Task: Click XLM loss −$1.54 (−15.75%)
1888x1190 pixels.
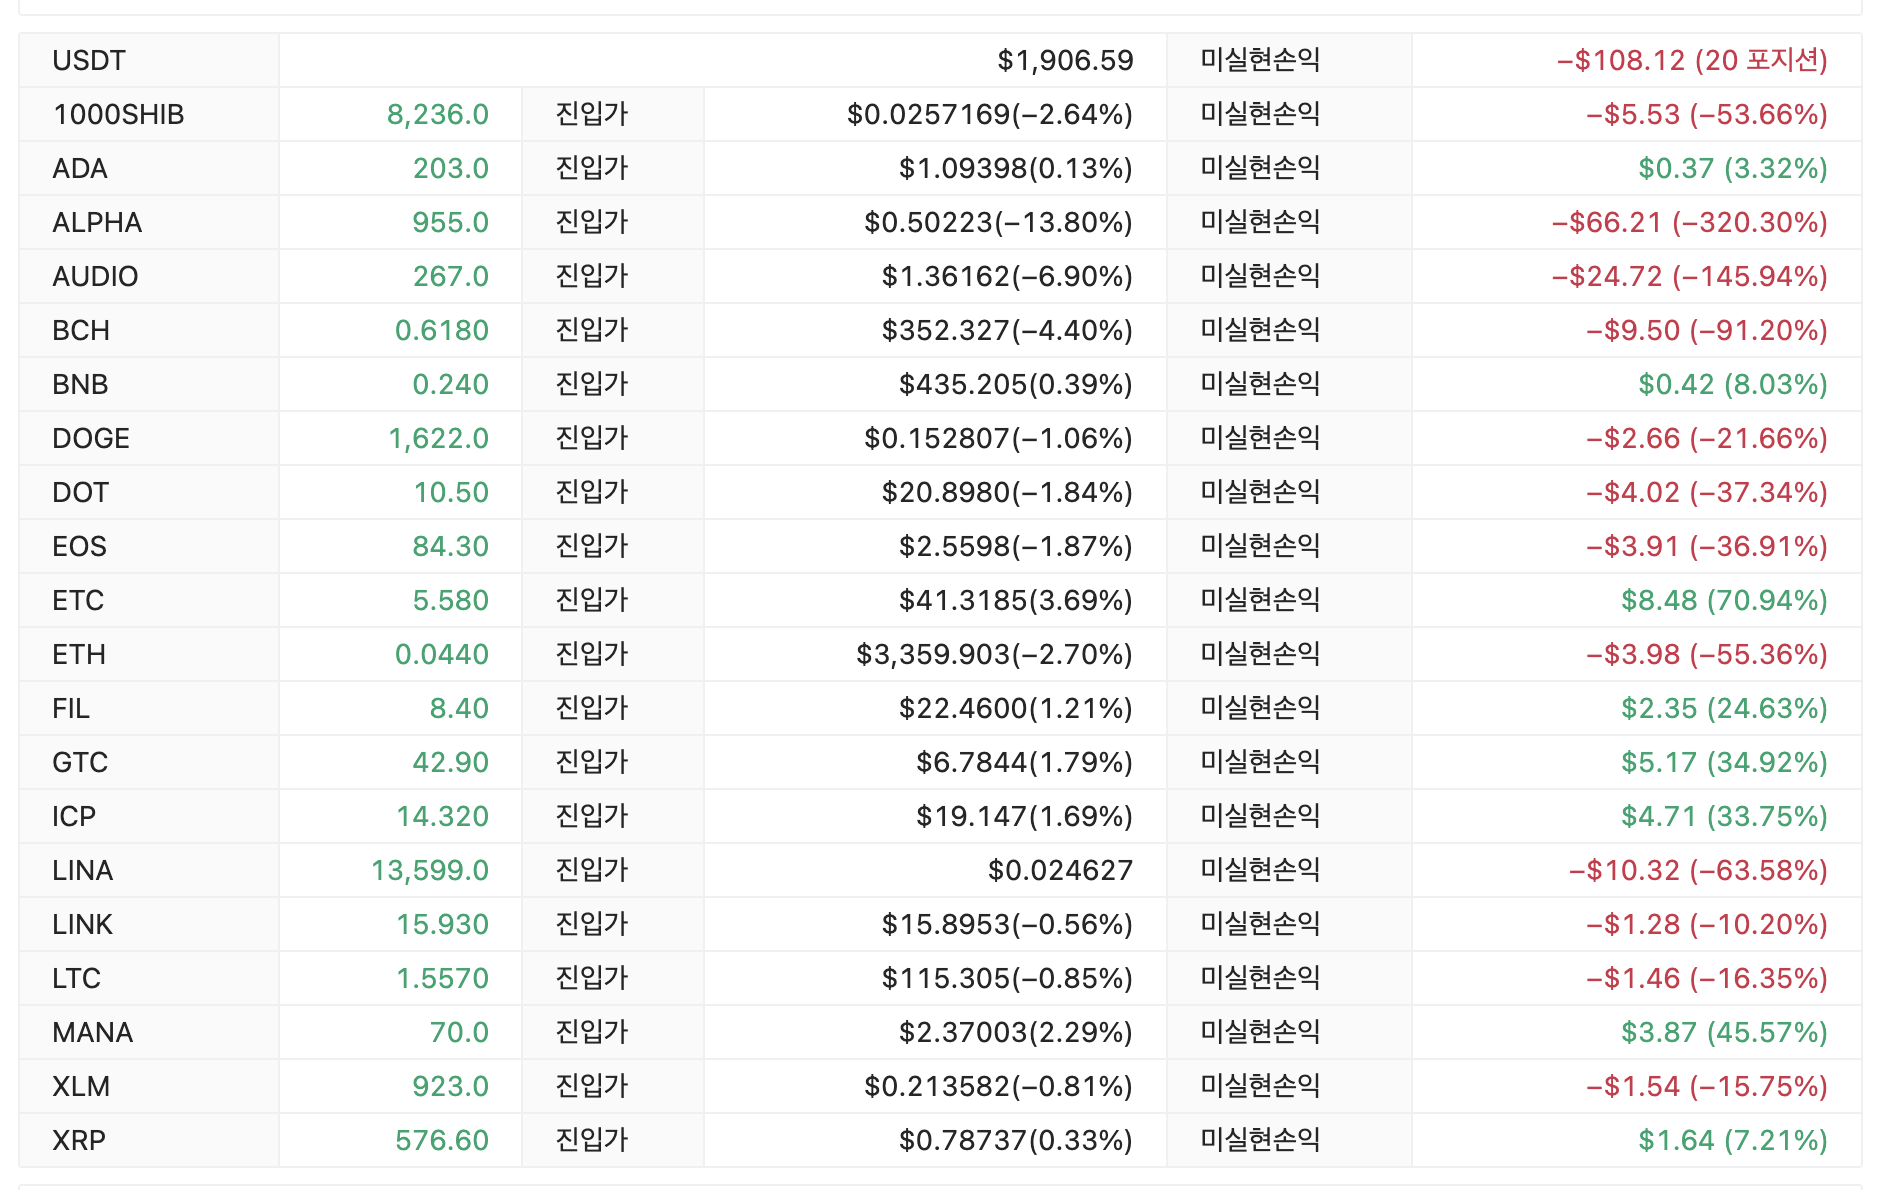Action: pyautogui.click(x=1707, y=1087)
